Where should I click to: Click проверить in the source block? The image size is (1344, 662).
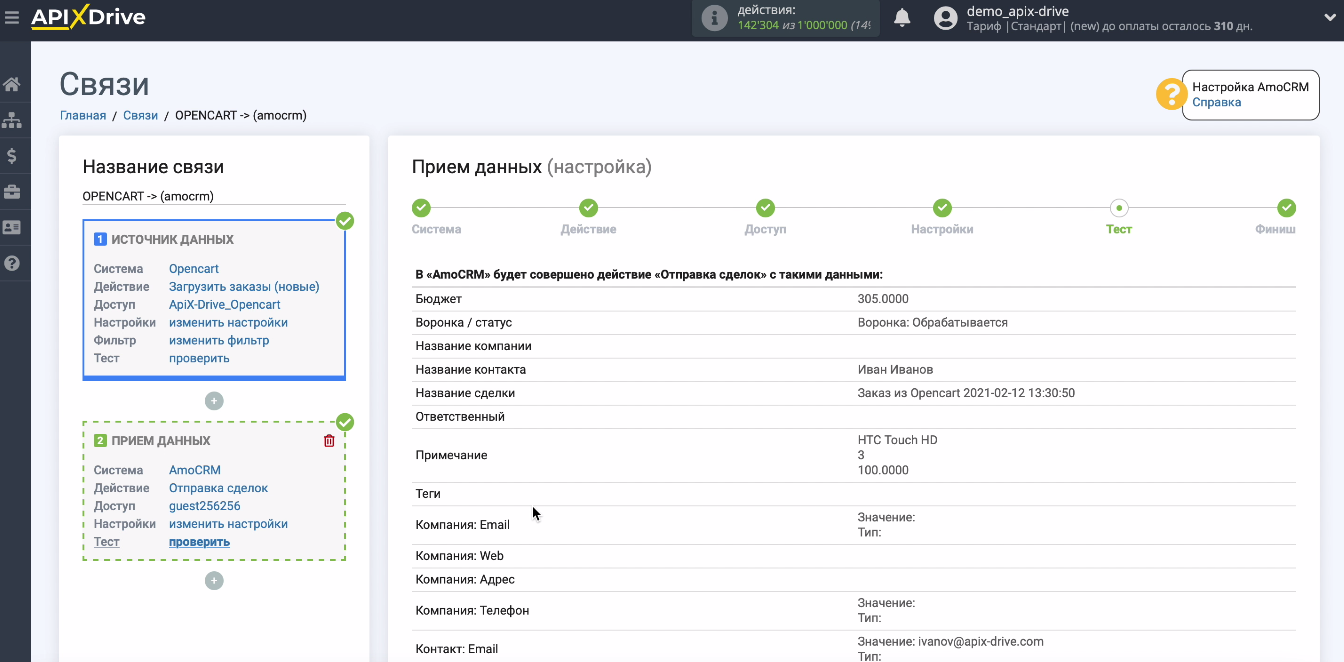tap(199, 359)
